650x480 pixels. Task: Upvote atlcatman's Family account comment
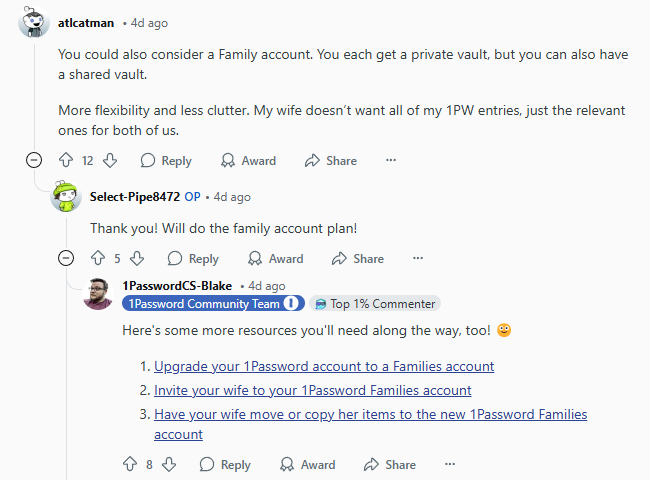coord(67,160)
